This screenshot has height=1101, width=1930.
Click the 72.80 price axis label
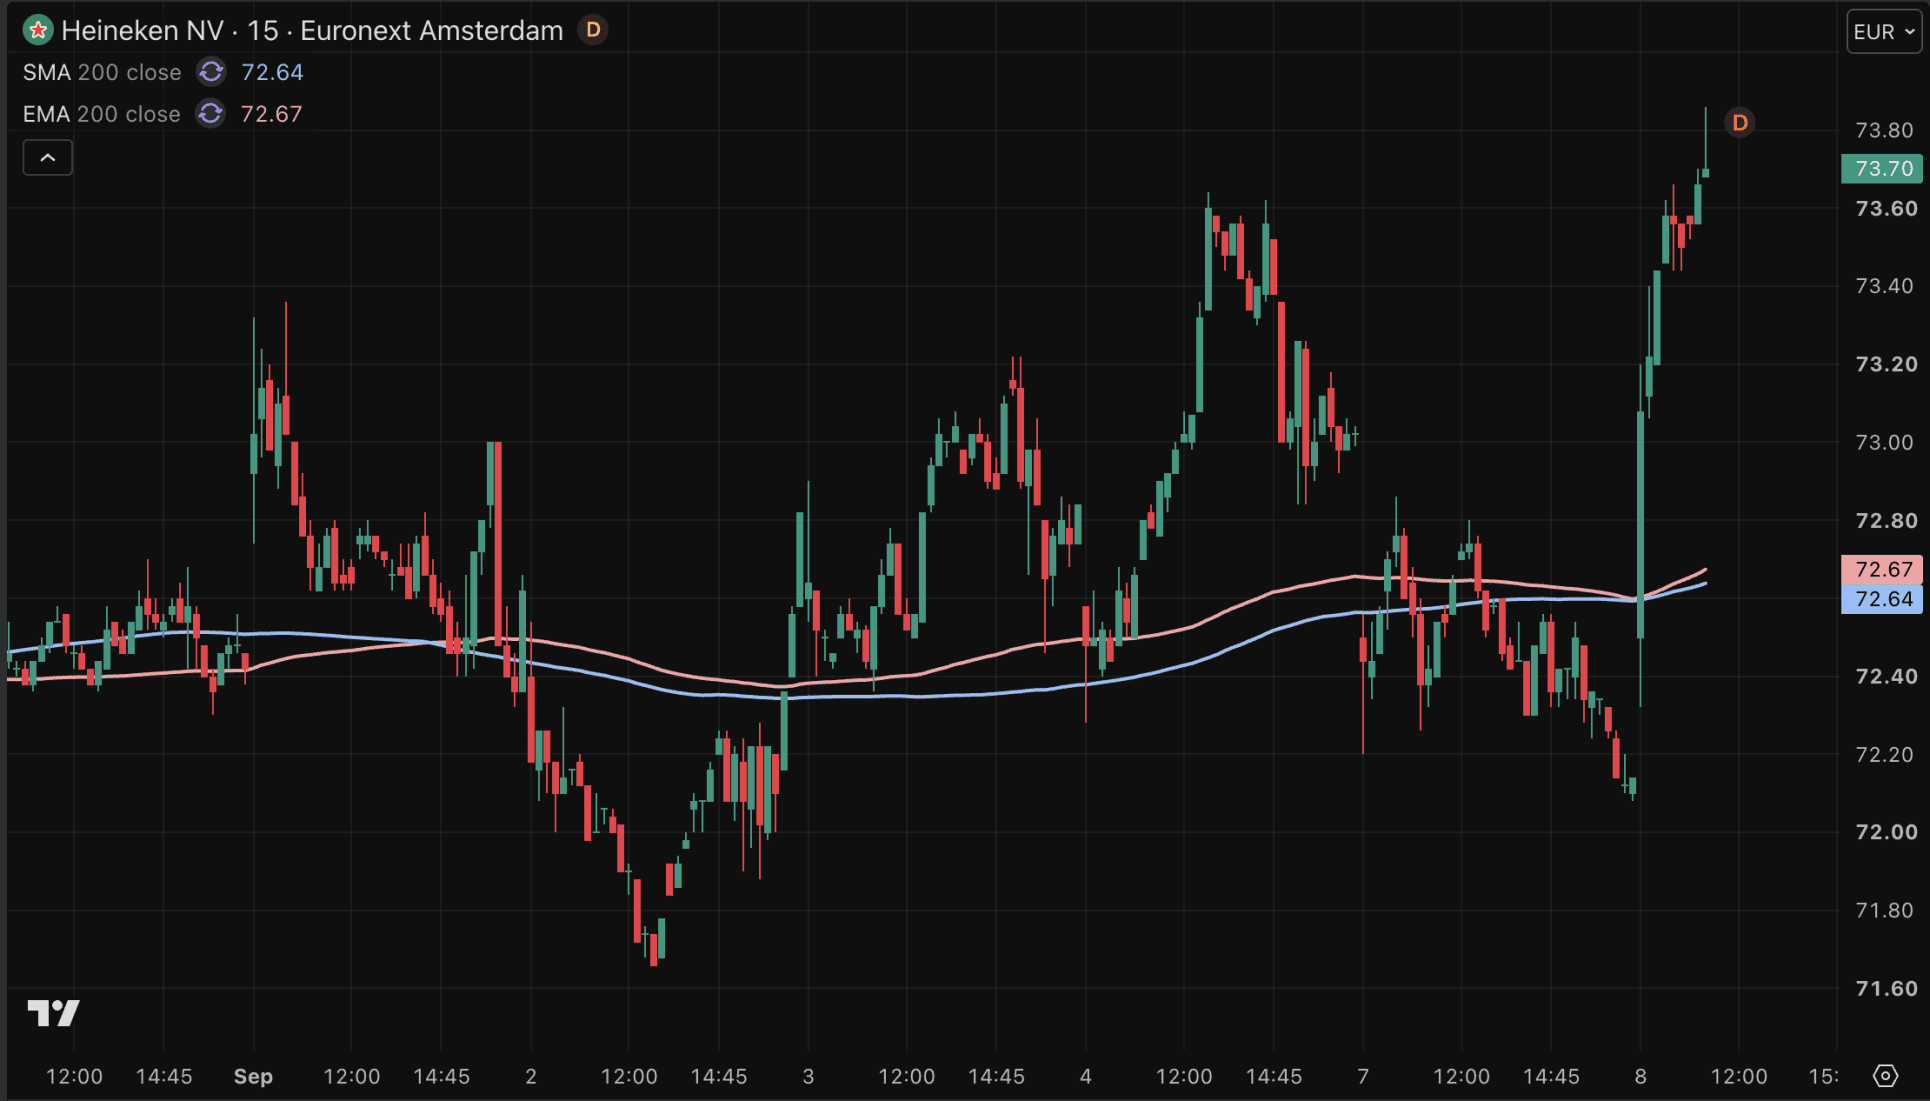(x=1886, y=520)
